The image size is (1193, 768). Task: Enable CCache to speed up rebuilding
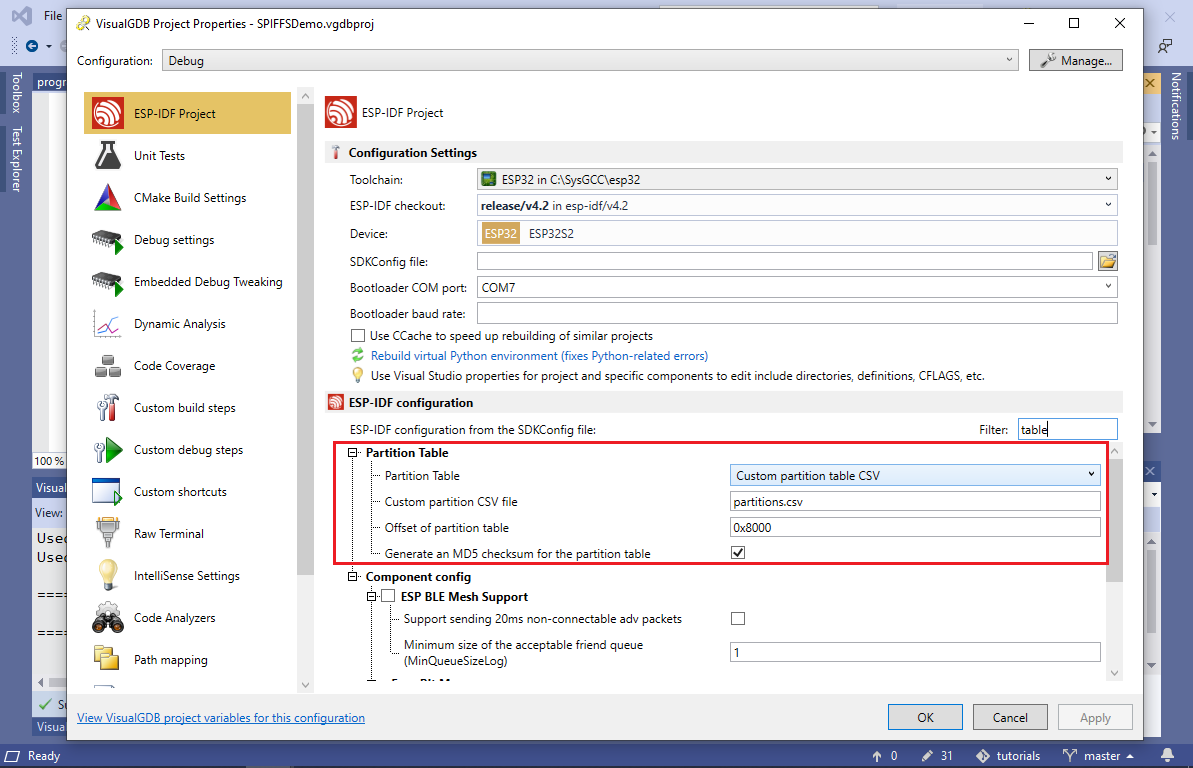[x=358, y=336]
